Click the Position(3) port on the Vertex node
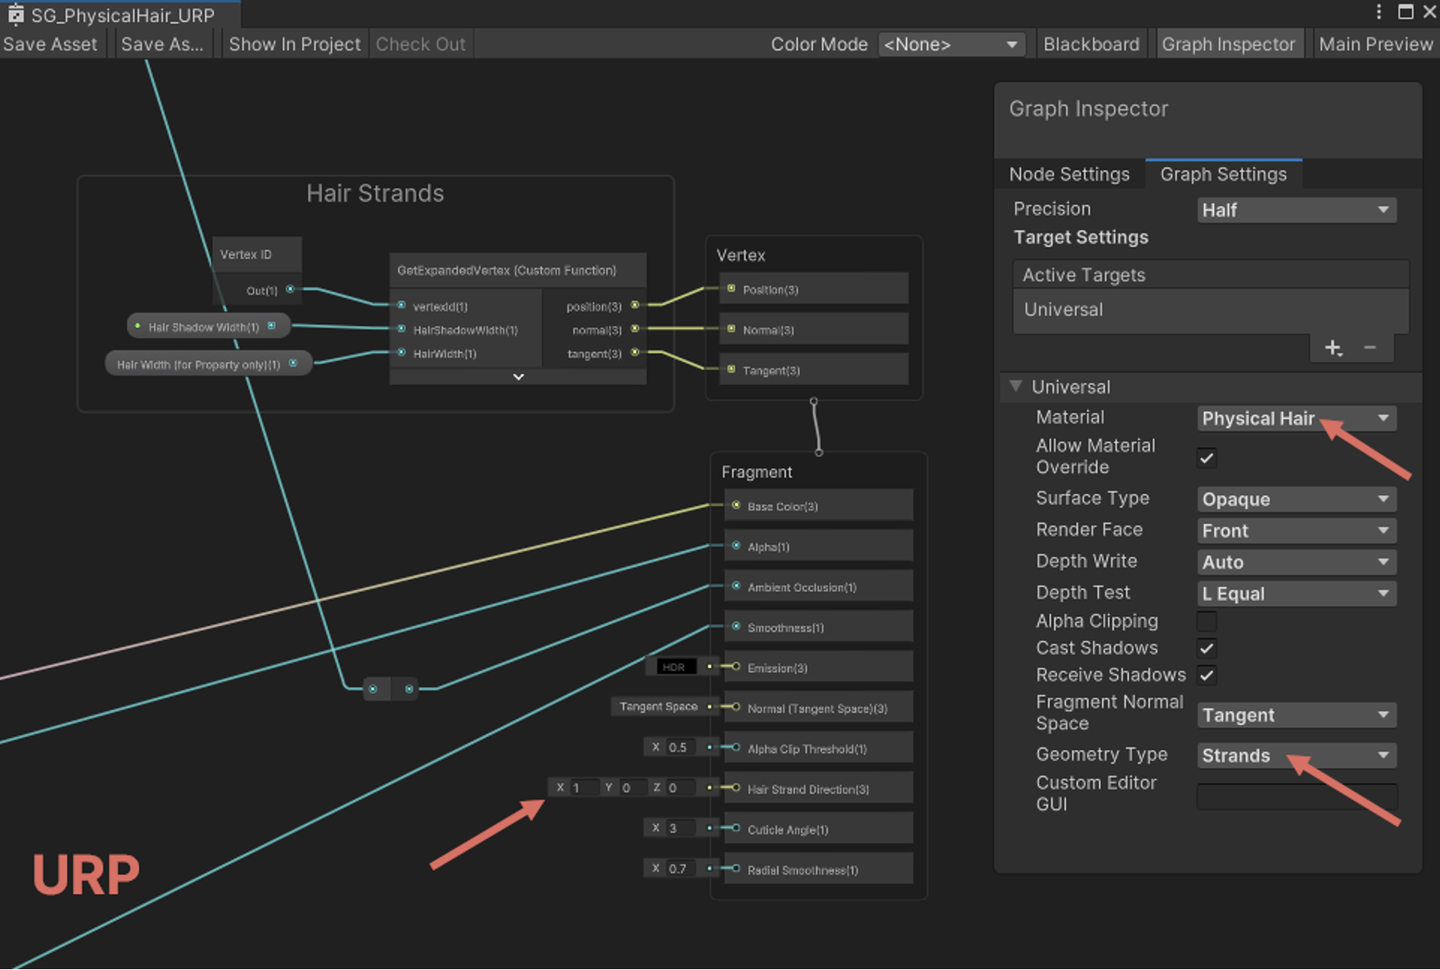 [x=732, y=289]
